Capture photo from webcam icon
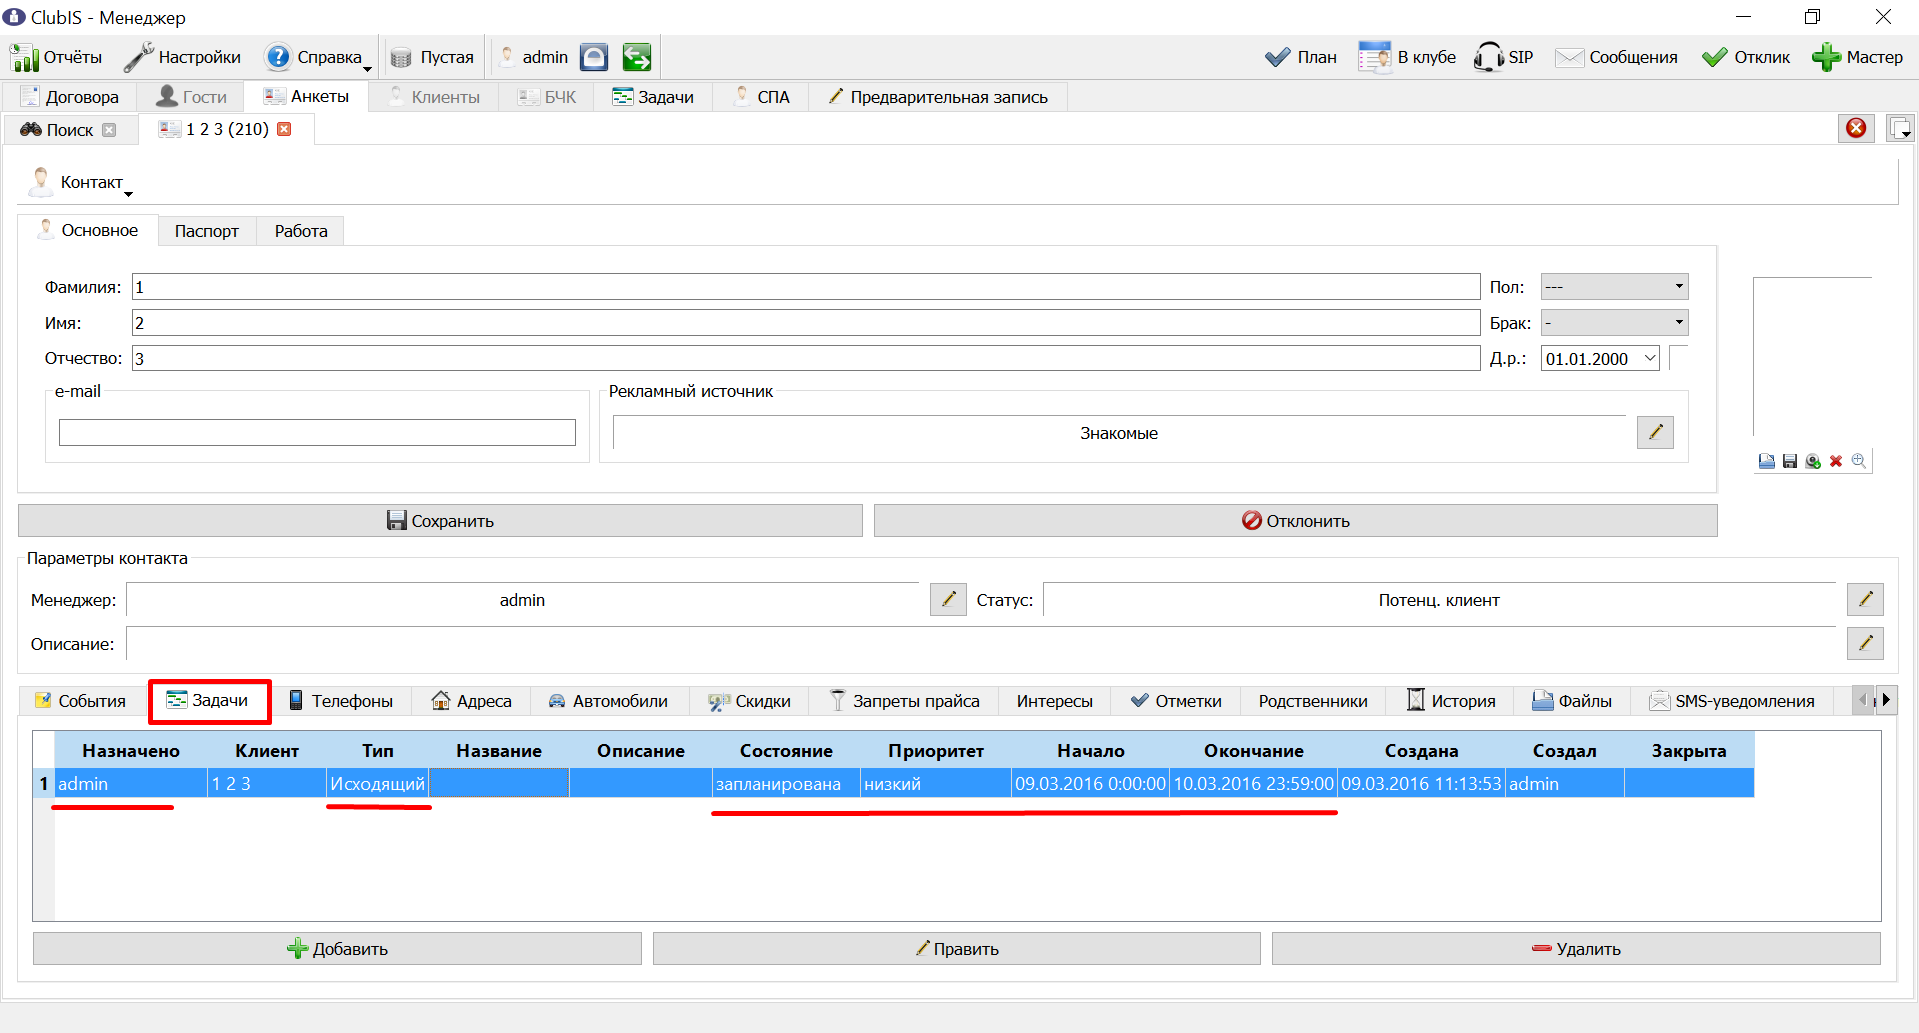 point(1813,461)
